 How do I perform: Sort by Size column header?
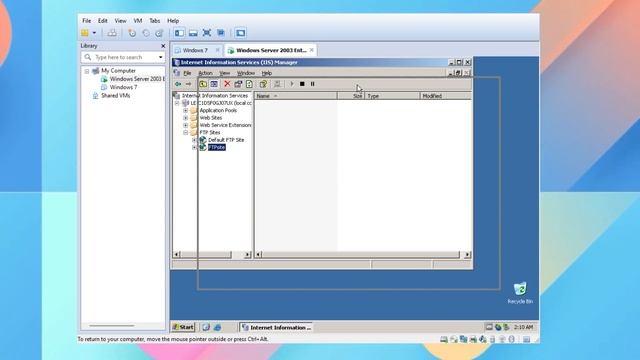click(x=351, y=96)
